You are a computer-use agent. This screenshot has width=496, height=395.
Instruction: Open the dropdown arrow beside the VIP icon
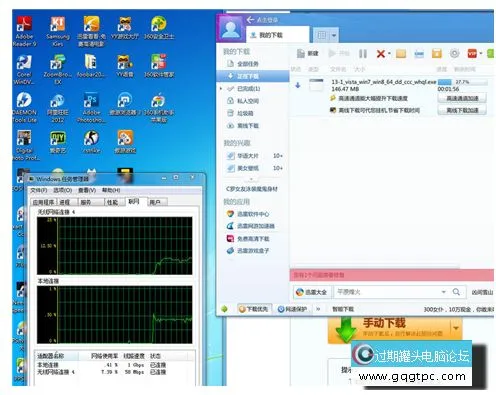(x=481, y=53)
